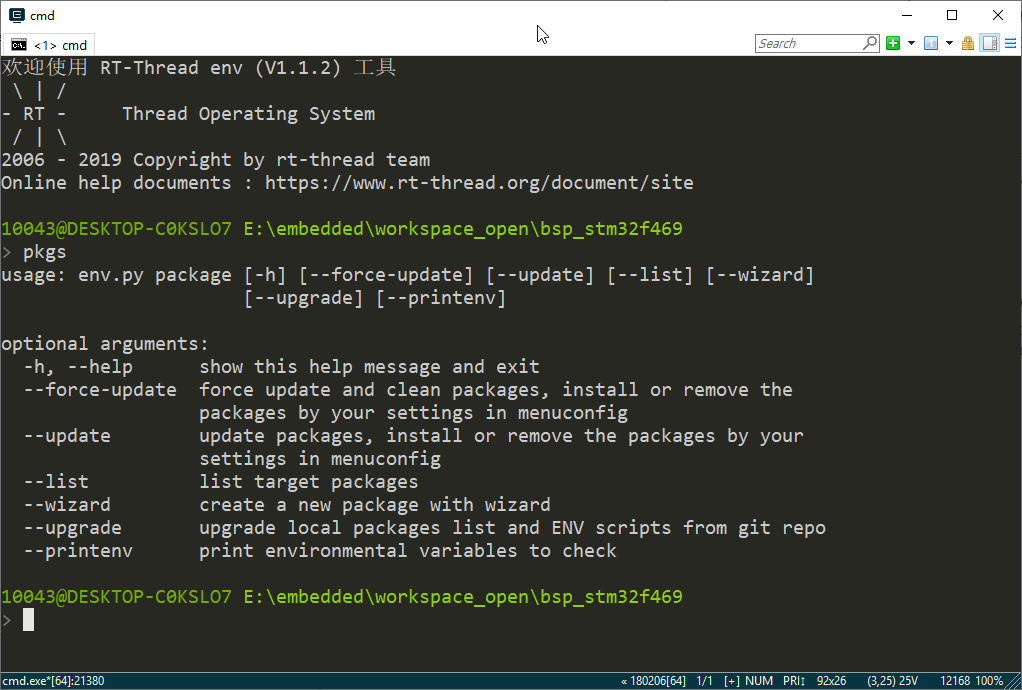1022x690 pixels.
Task: Click the cmd icon on the tab
Action: coord(19,45)
